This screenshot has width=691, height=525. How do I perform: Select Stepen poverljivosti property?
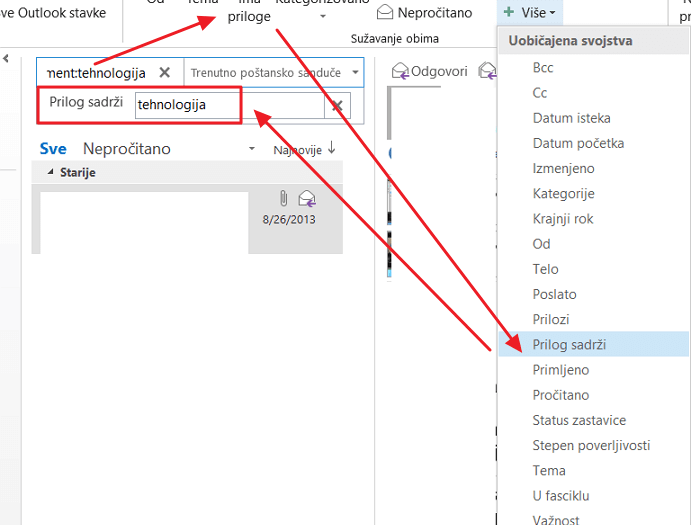[x=591, y=445]
